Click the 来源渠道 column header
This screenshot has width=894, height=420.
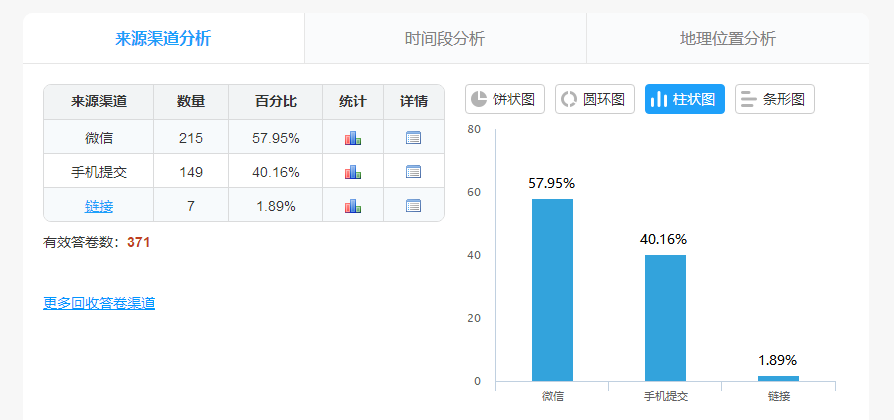click(99, 102)
